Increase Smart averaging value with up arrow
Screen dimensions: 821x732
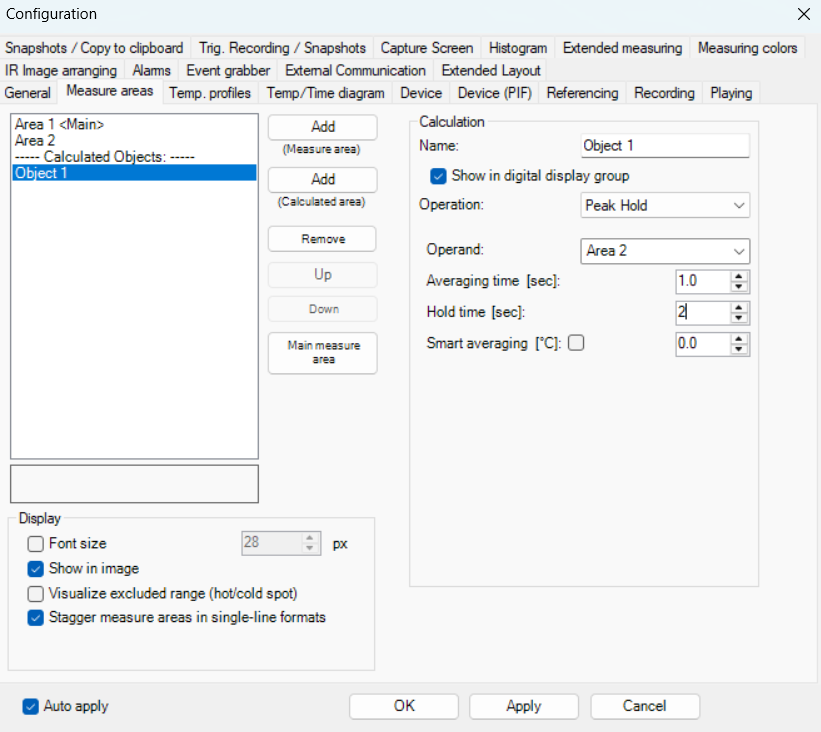739,339
